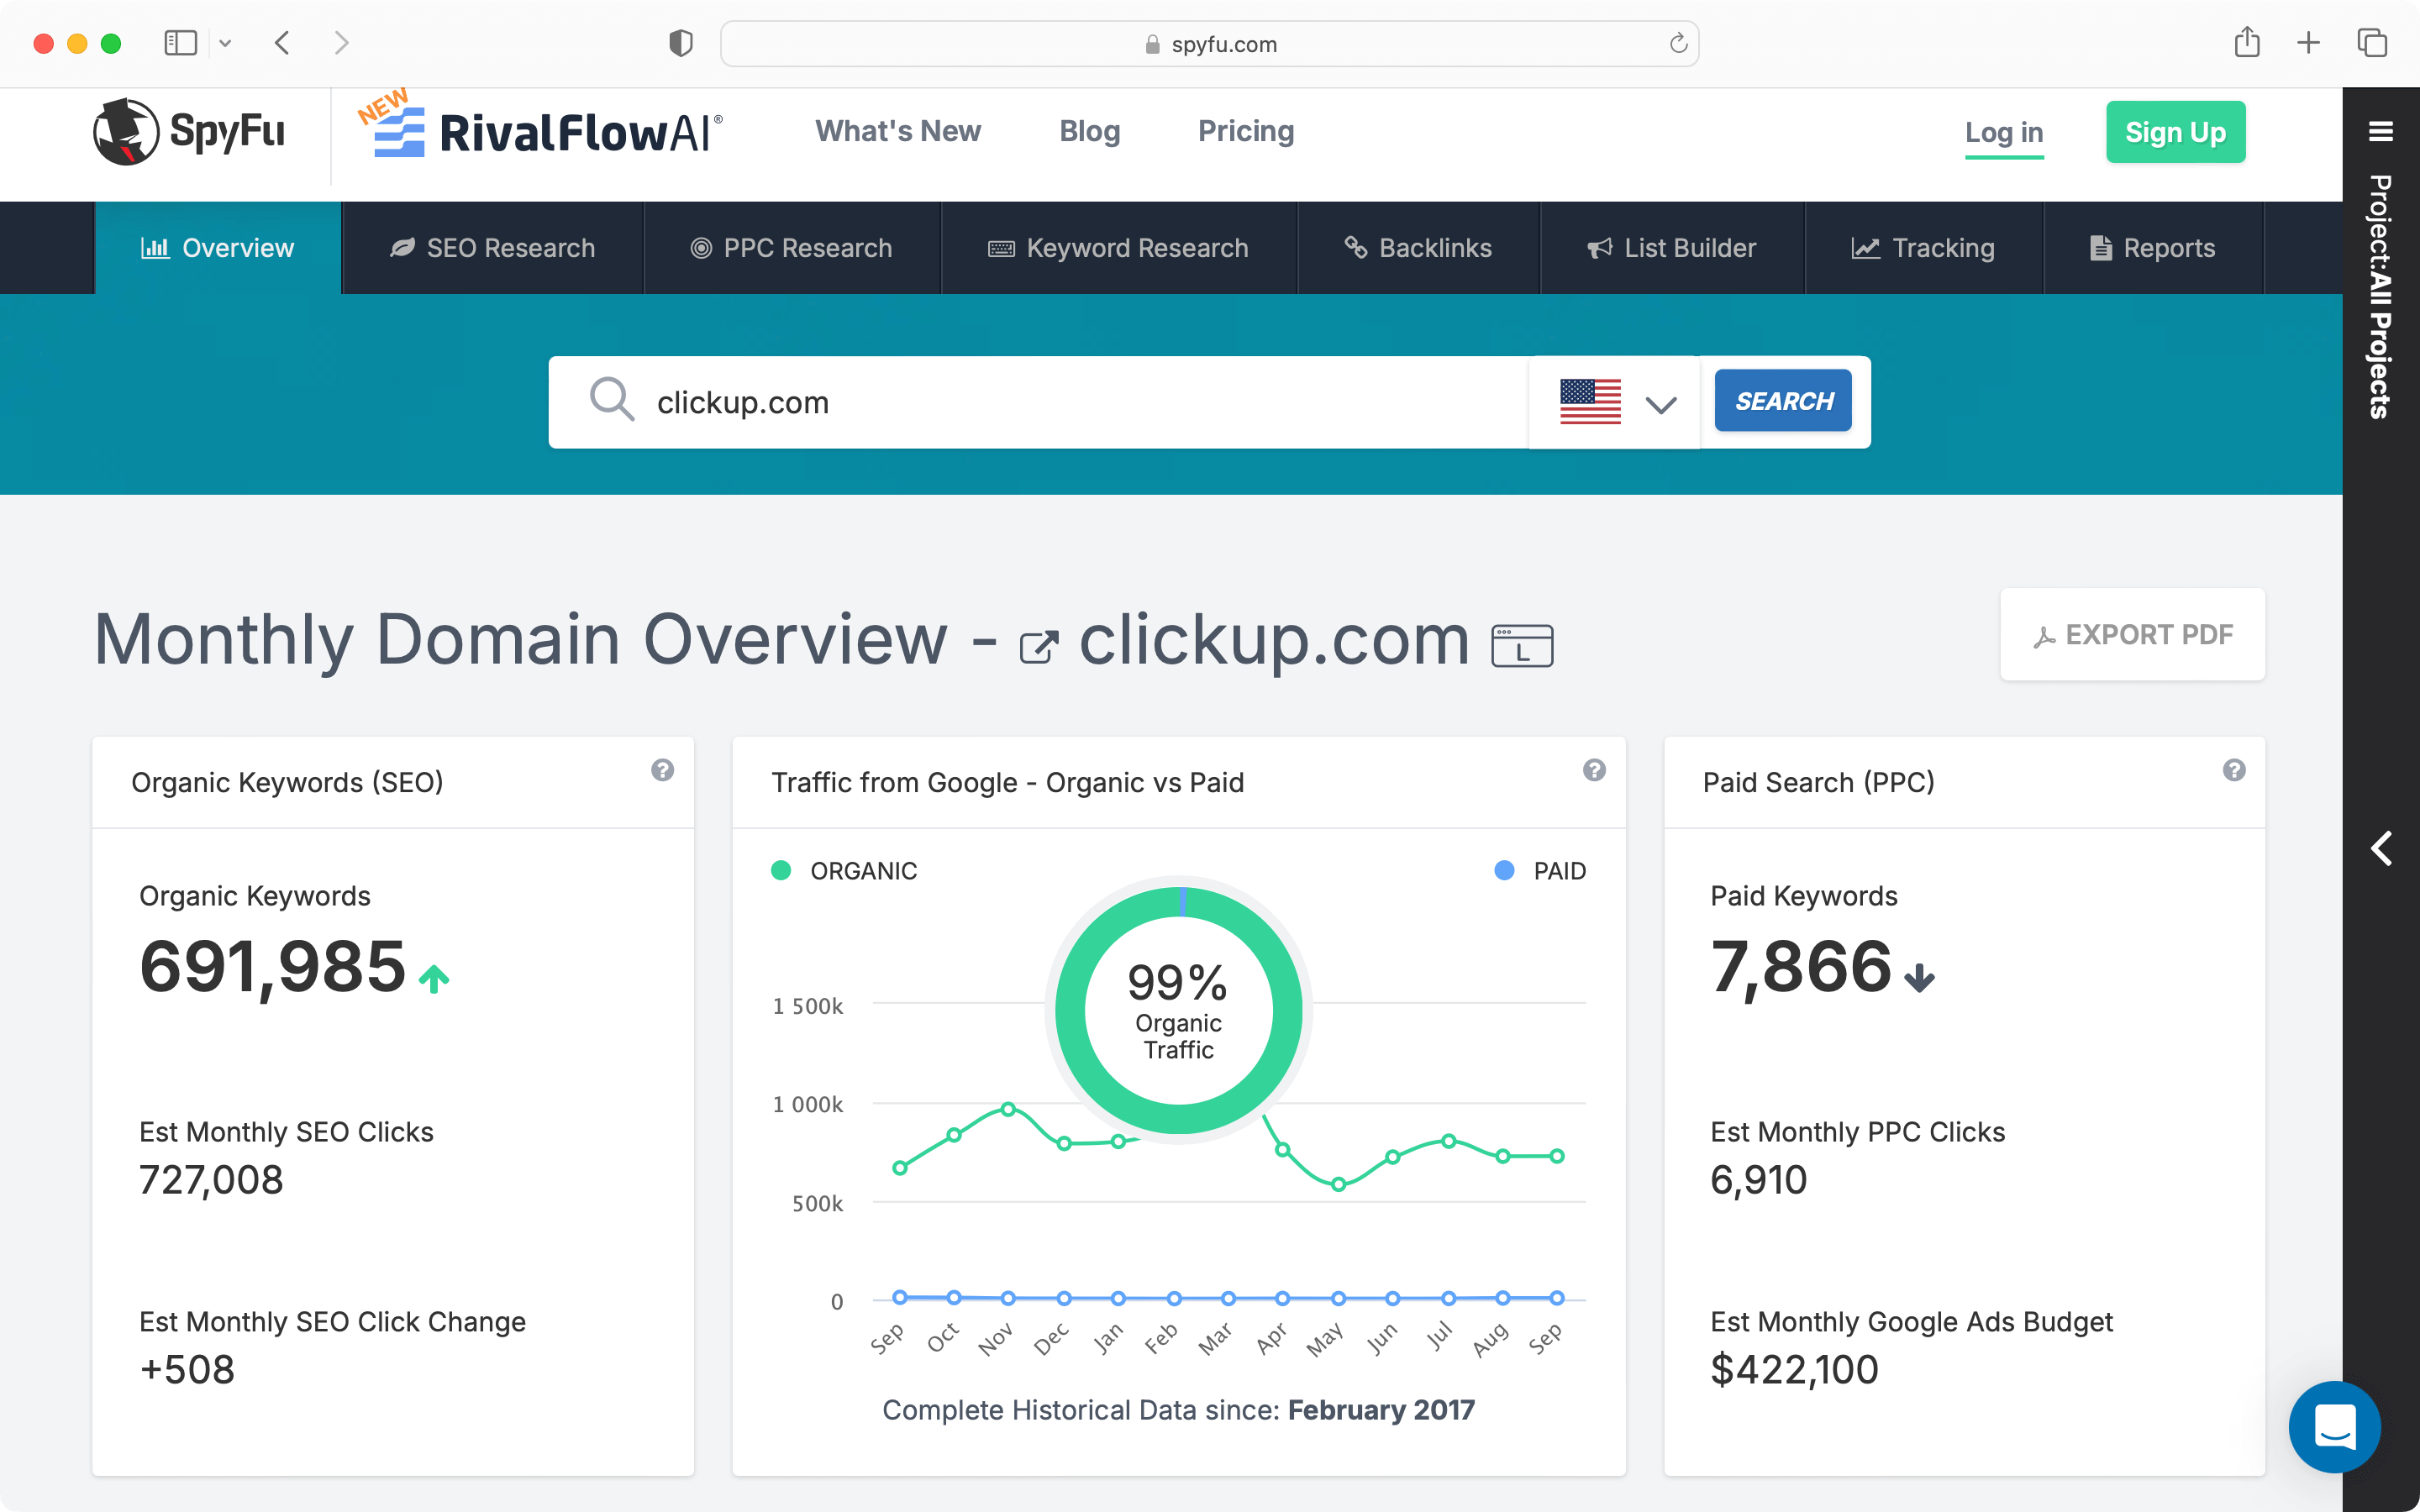Click the List Builder navigation icon

tap(1597, 247)
